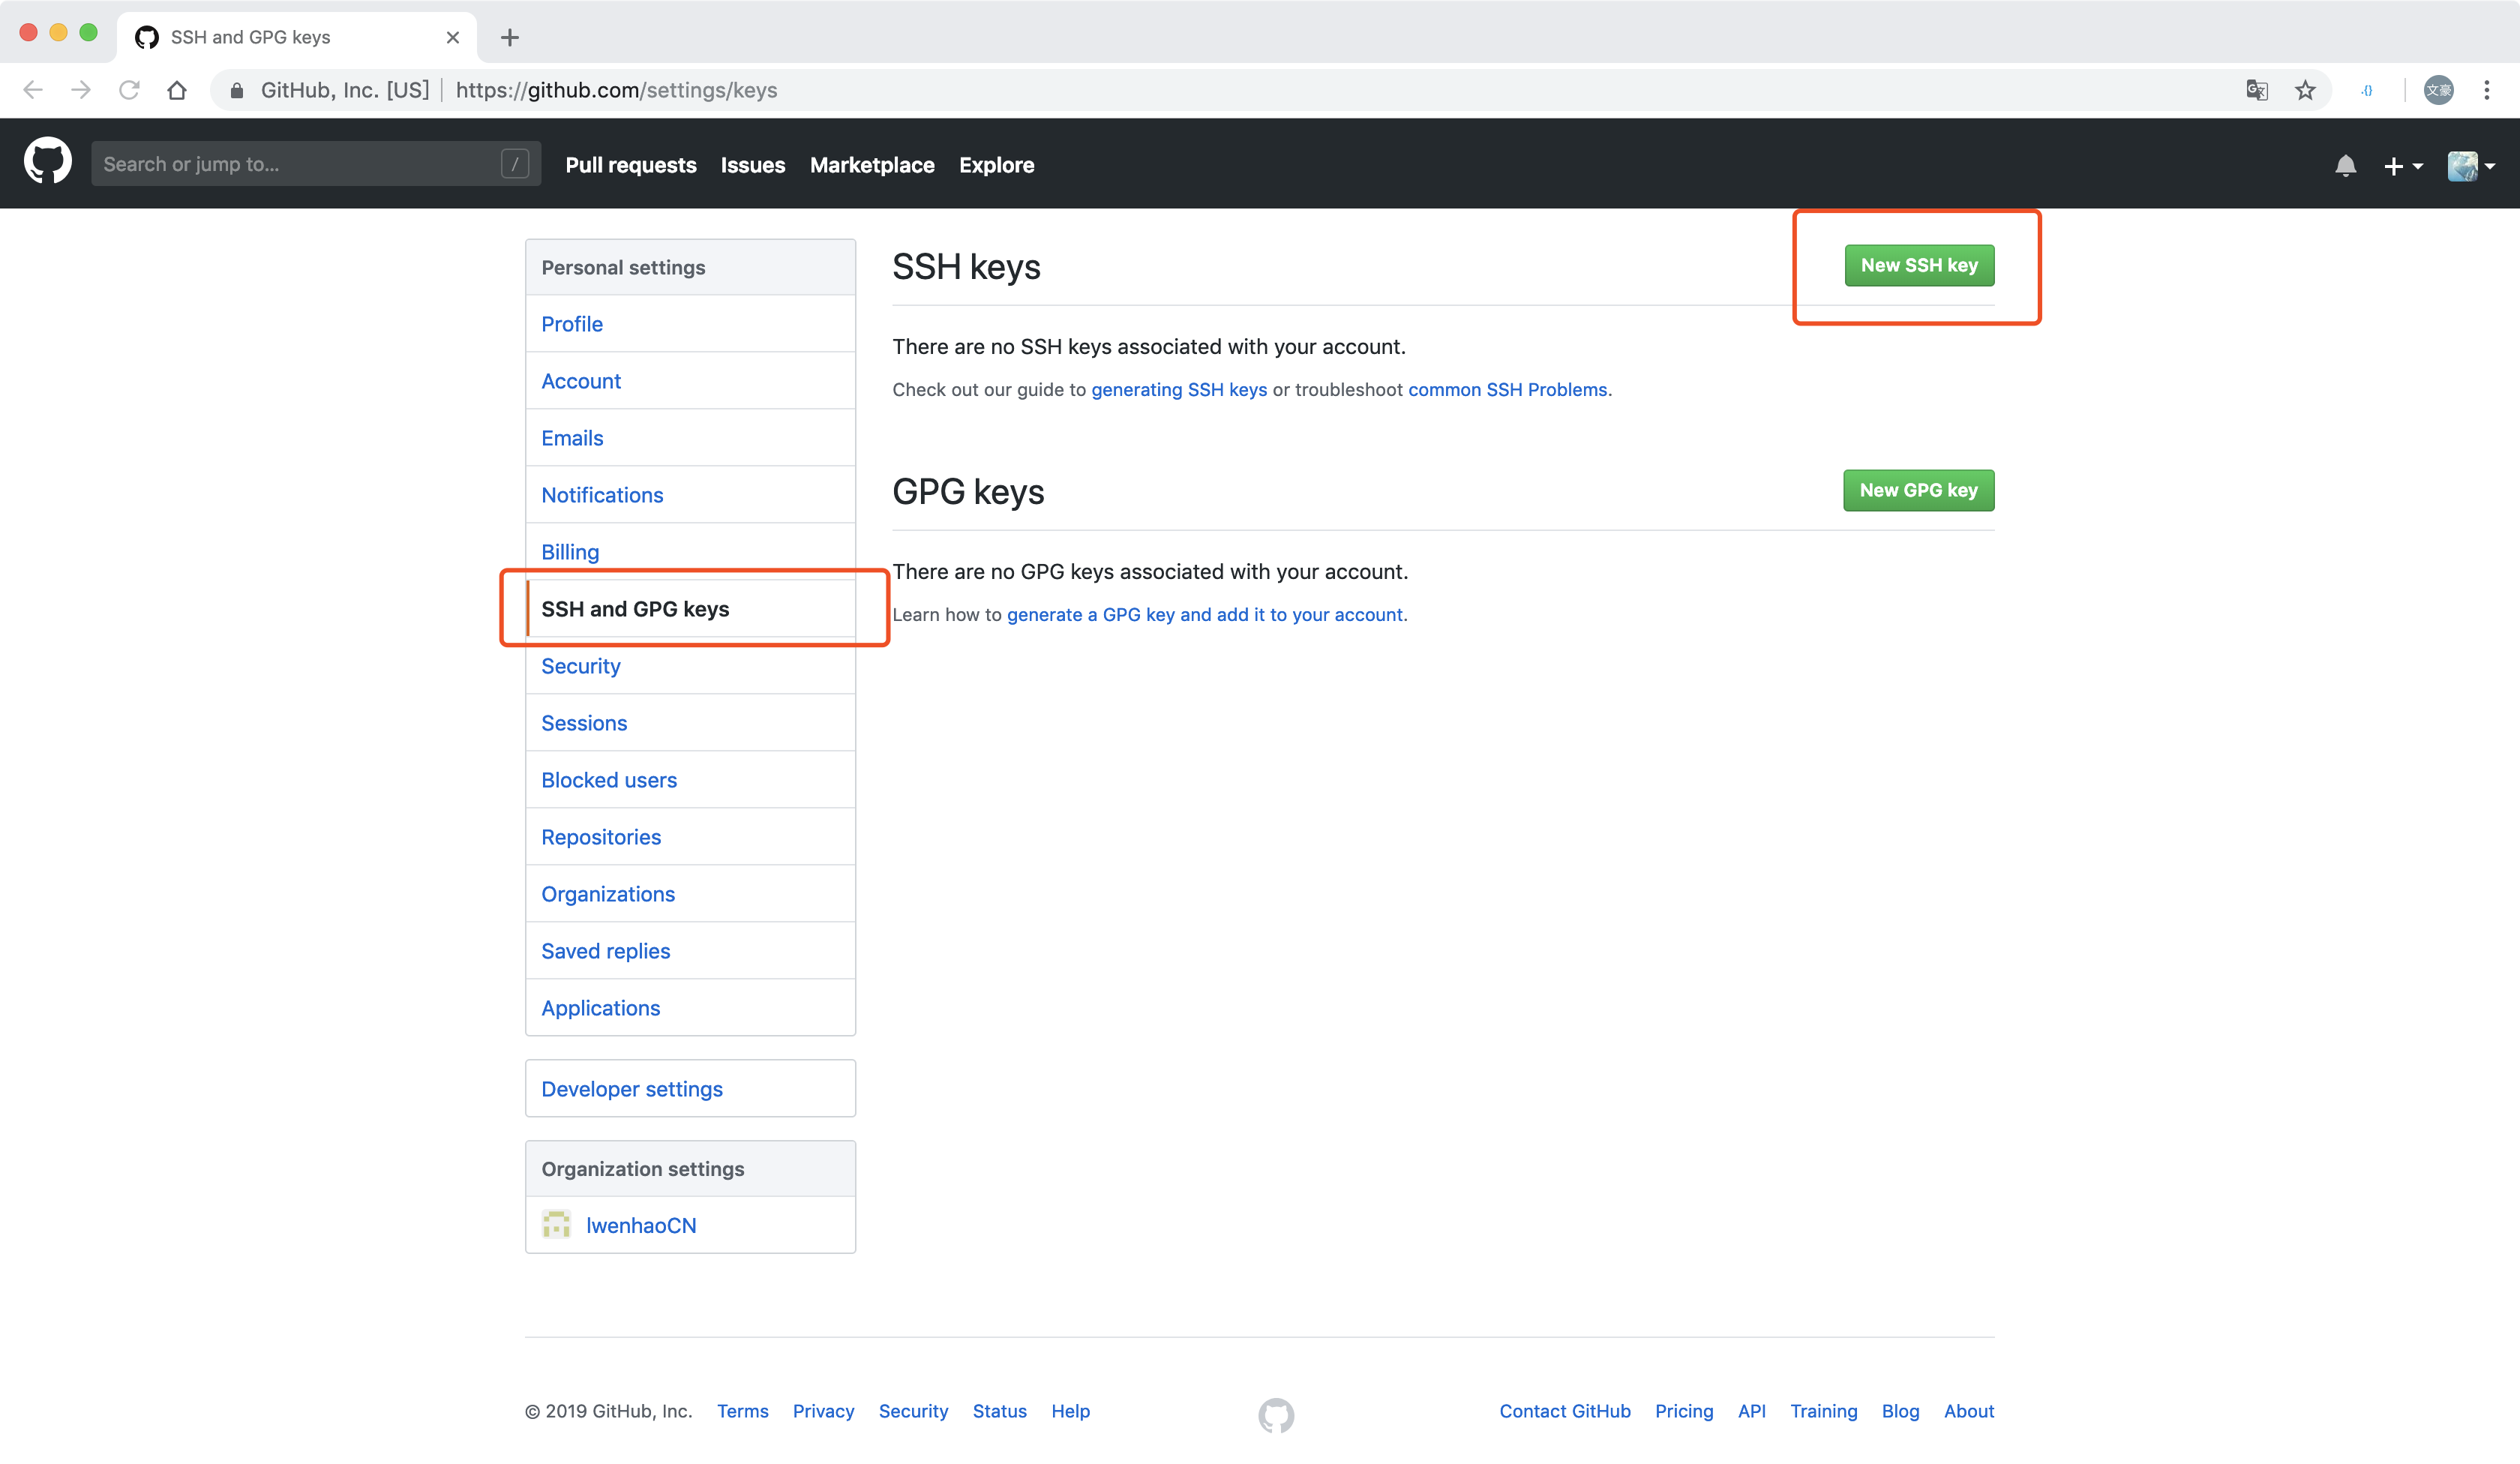Click the New GPG key button
2520x1464 pixels.
coord(1918,490)
